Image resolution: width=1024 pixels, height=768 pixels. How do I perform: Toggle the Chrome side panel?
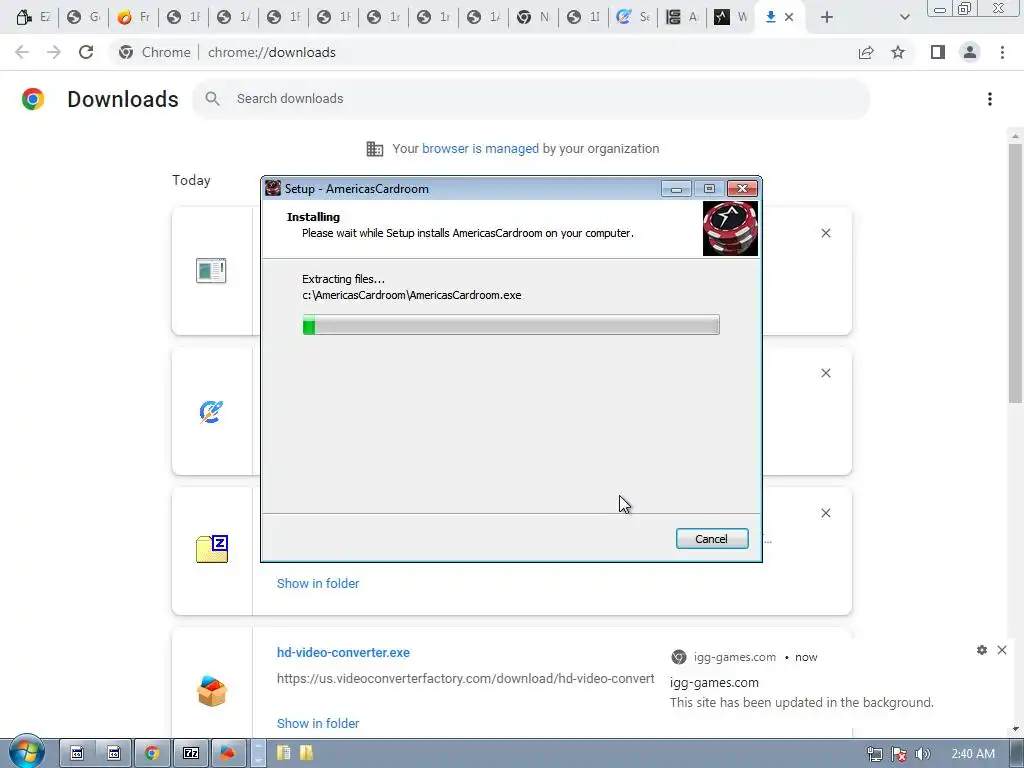(938, 52)
